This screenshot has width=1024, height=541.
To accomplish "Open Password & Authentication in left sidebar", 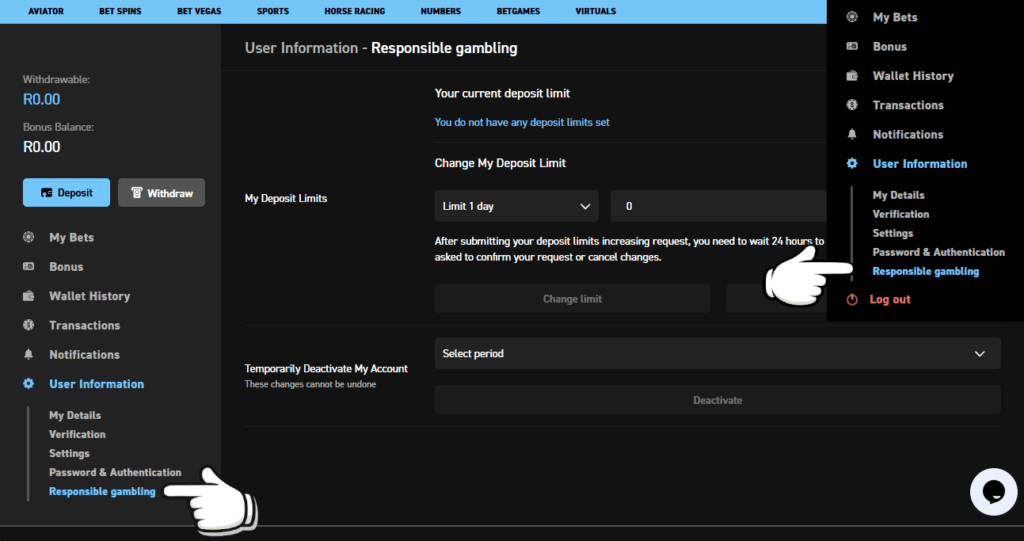I will (x=115, y=472).
